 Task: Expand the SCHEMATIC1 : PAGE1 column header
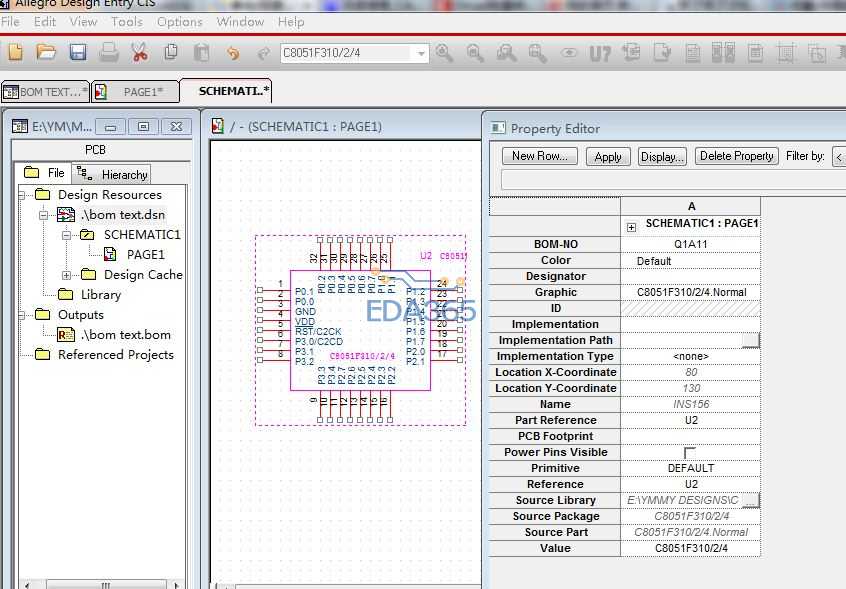(631, 227)
